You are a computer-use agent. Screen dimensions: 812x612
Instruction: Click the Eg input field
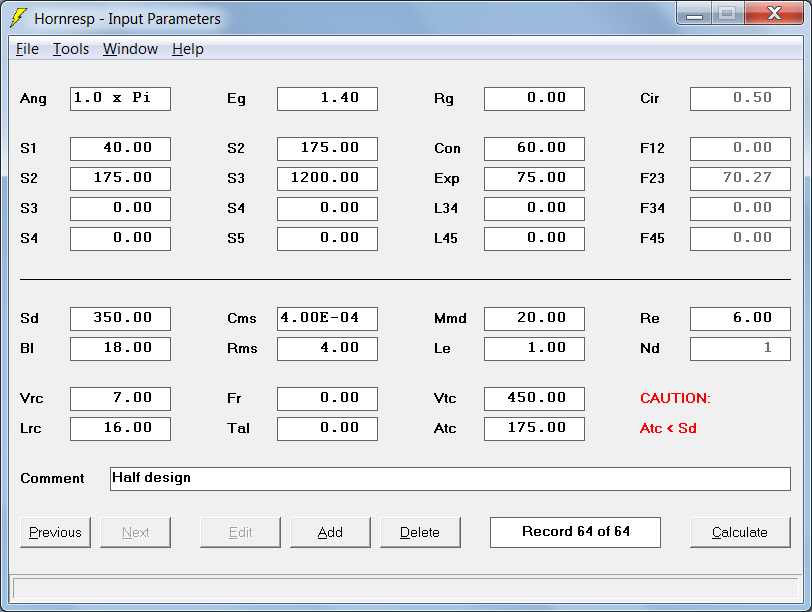click(327, 99)
